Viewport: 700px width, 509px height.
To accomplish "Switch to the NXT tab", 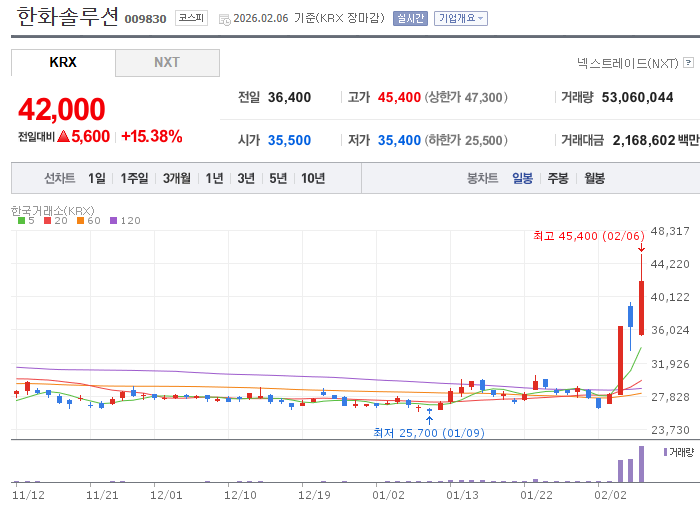I will tap(167, 63).
